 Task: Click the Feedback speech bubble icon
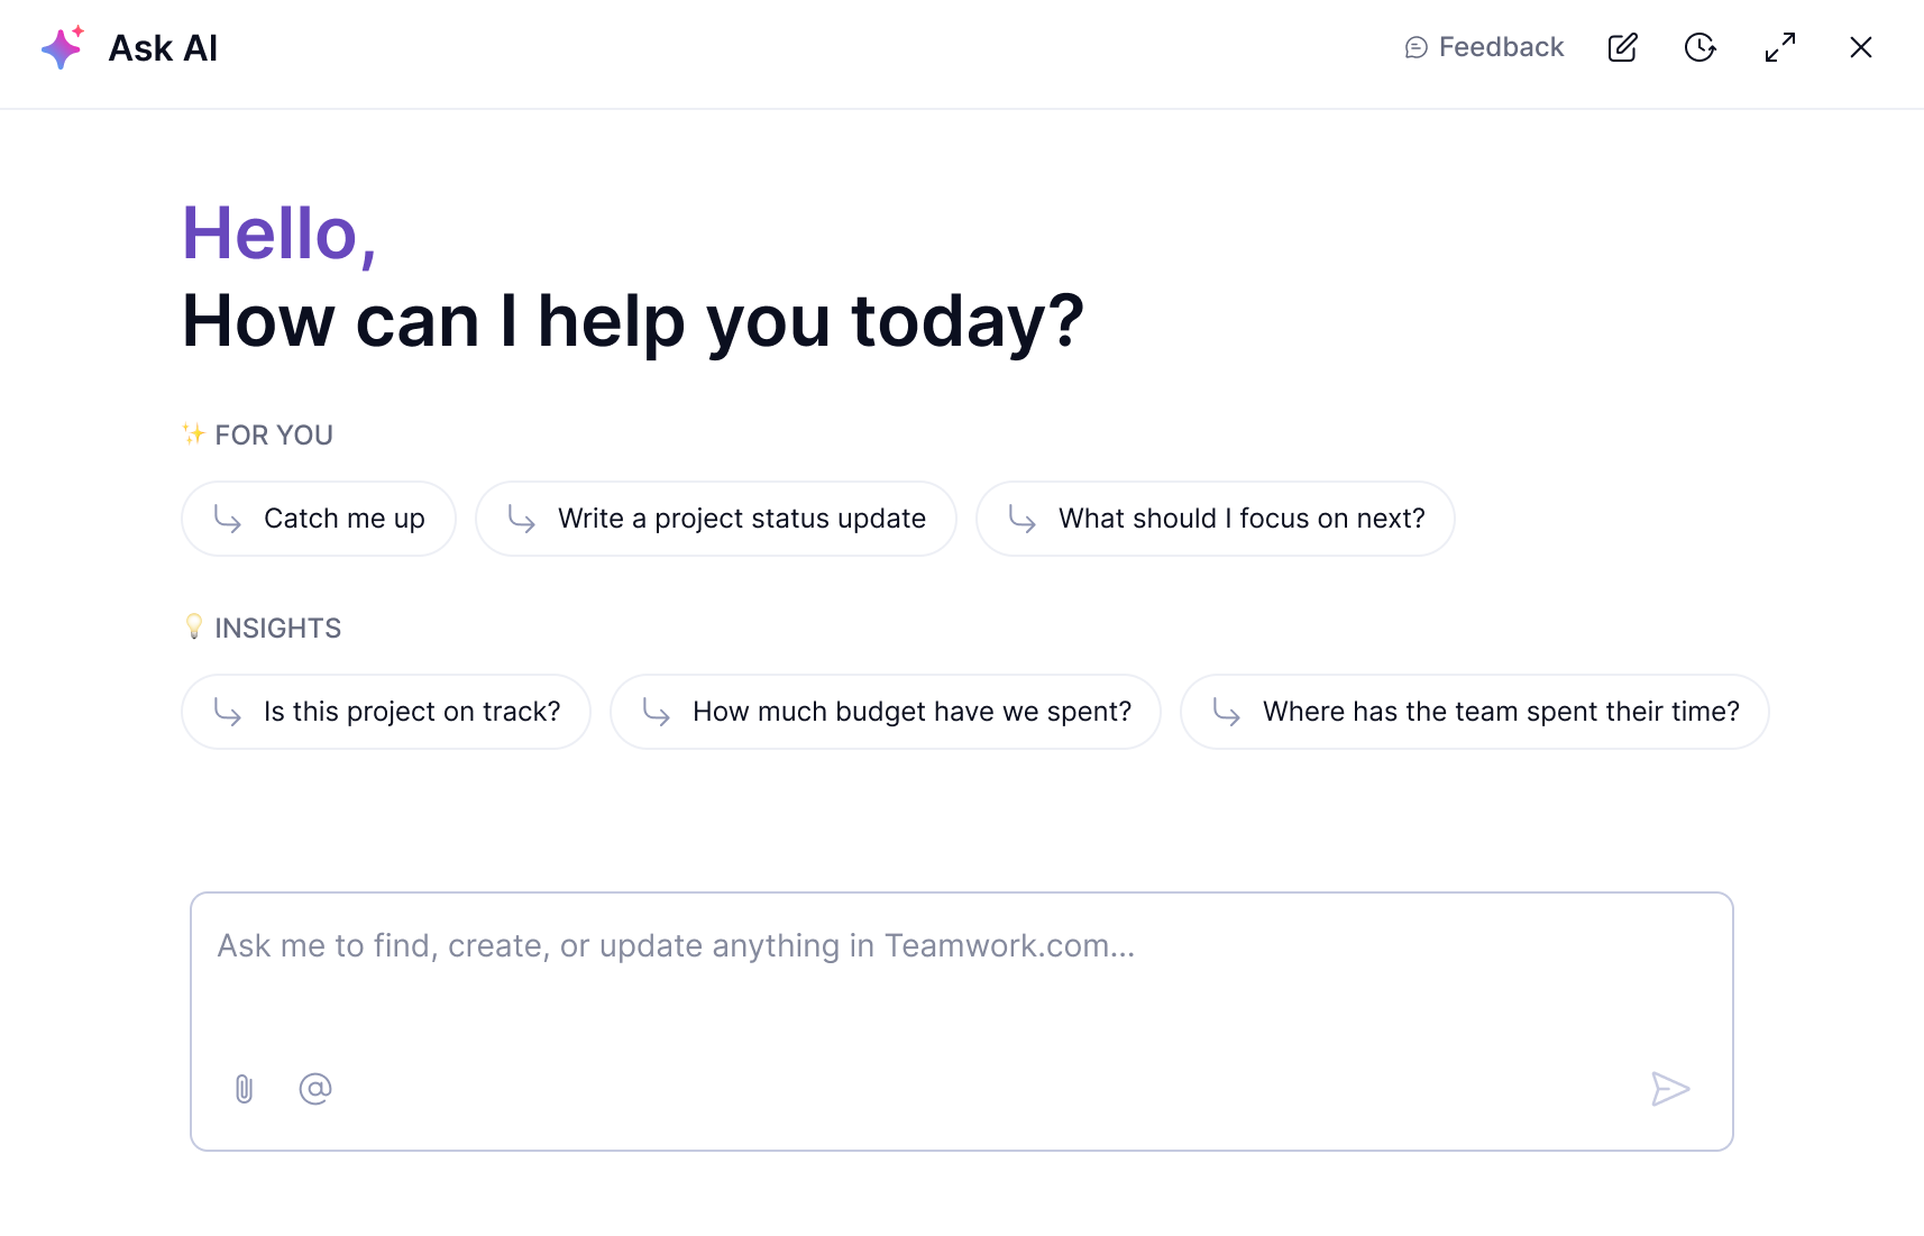pyautogui.click(x=1416, y=47)
